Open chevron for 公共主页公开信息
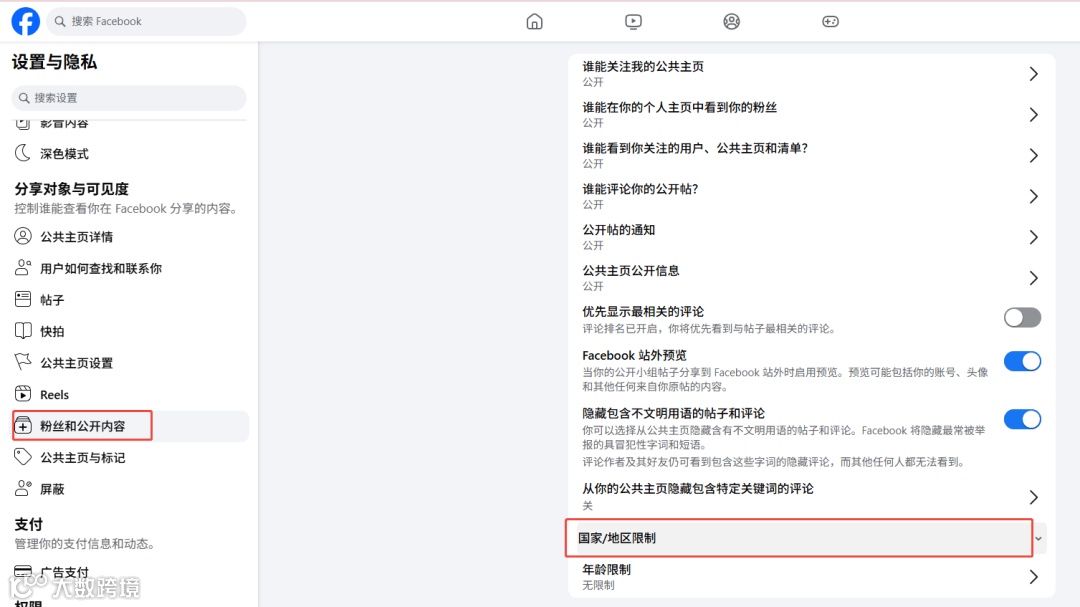 [1033, 278]
